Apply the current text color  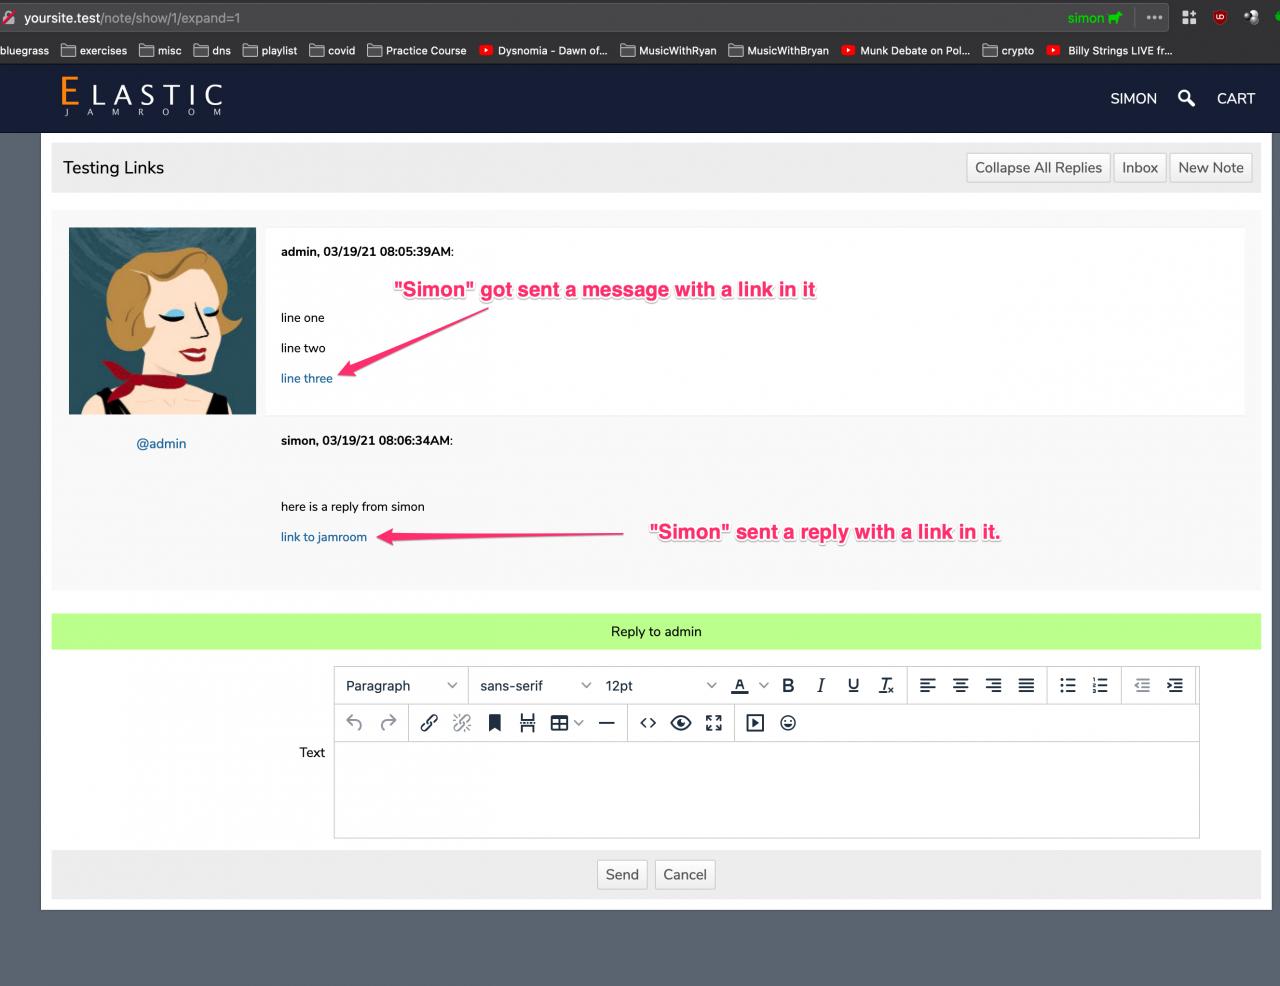tap(740, 686)
